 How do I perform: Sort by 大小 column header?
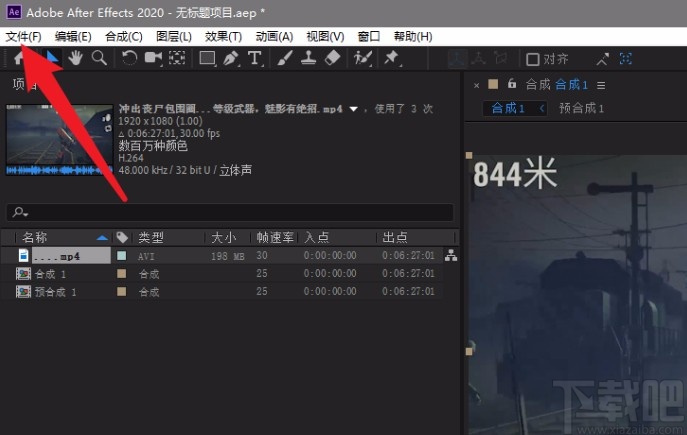[224, 237]
